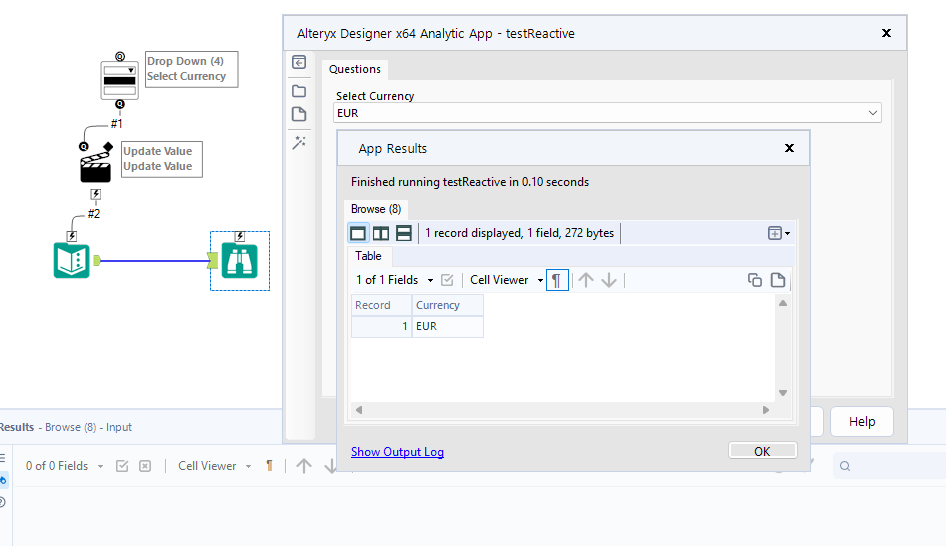Click lightning anchor above the Text Input tool

coord(72,236)
